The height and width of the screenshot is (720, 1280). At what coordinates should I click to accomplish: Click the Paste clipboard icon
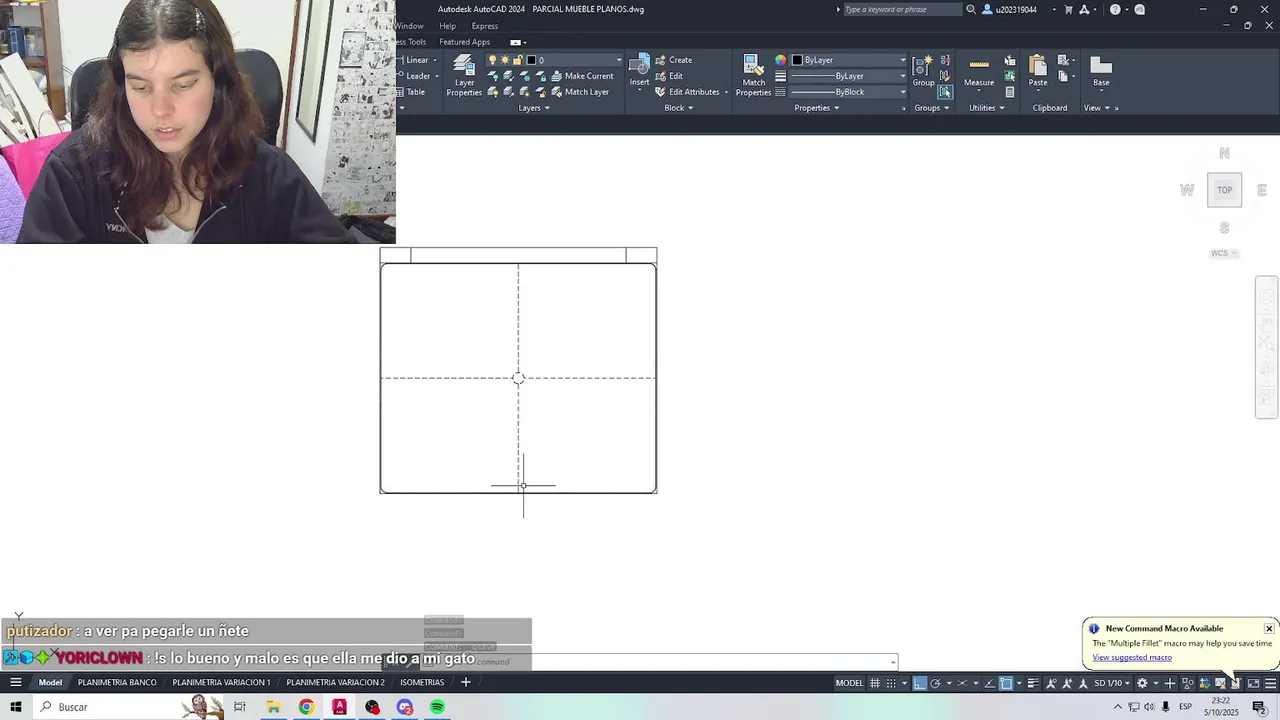(1038, 70)
